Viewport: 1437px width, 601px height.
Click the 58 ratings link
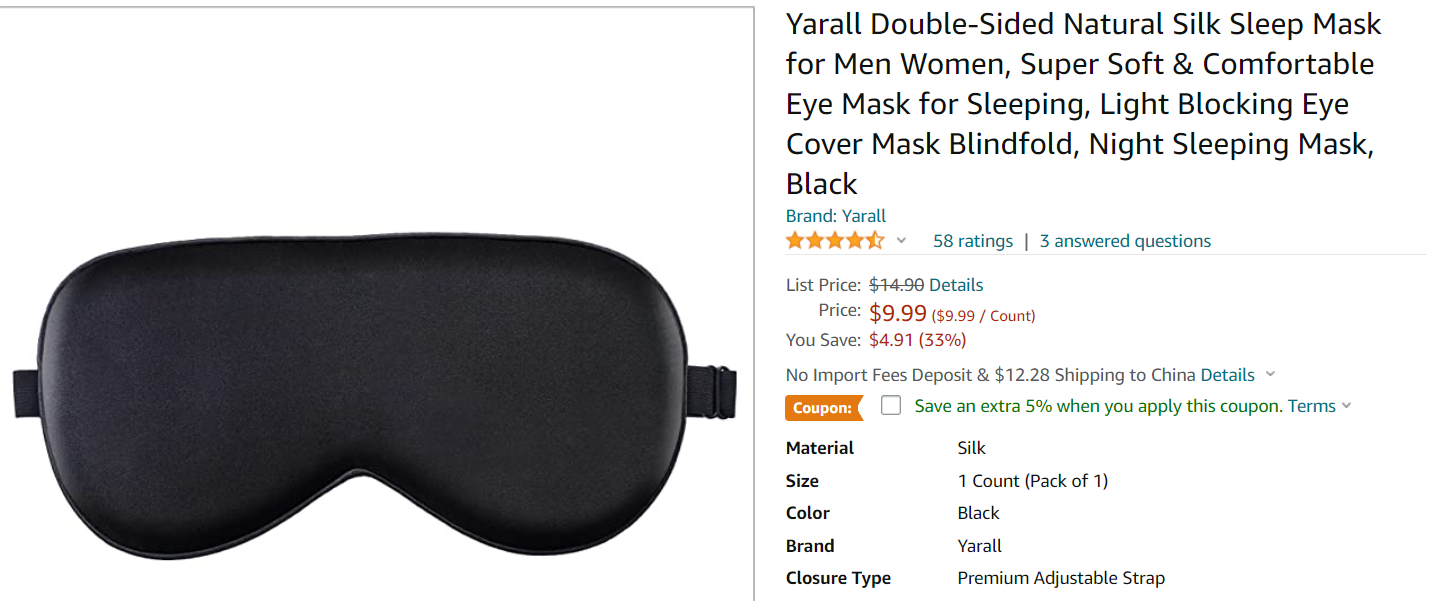972,240
